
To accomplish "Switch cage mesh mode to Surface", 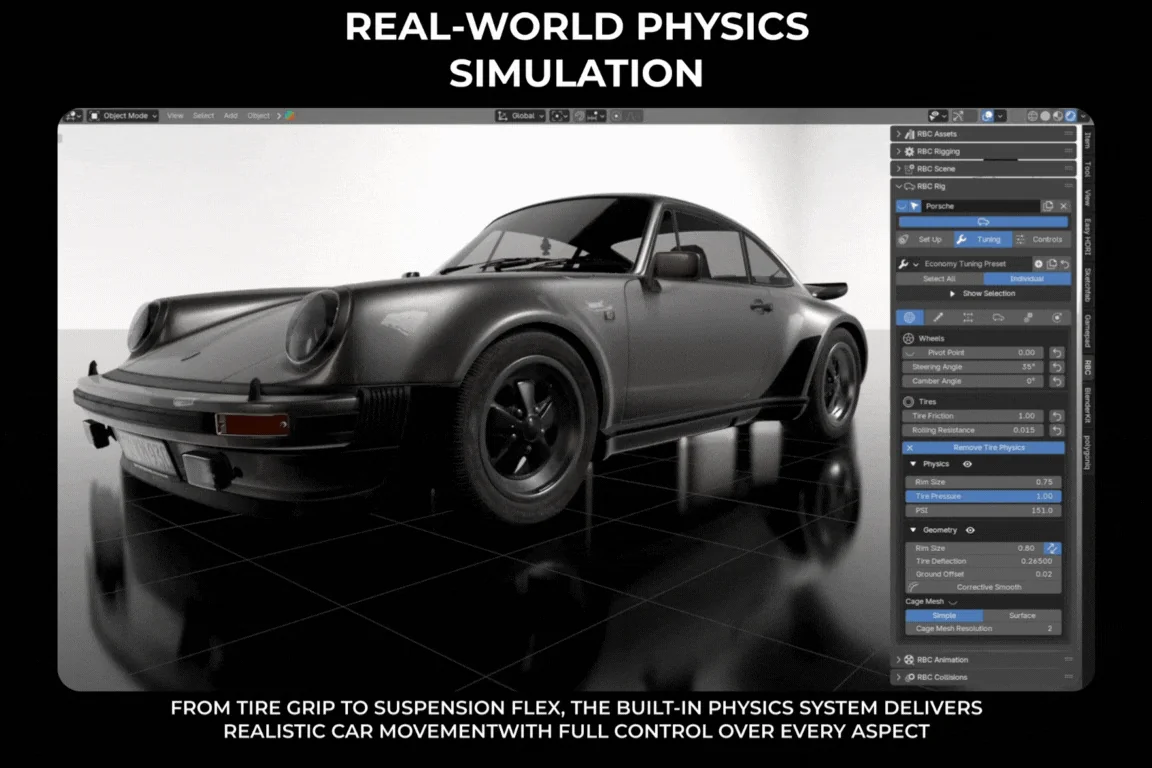I will [1021, 615].
